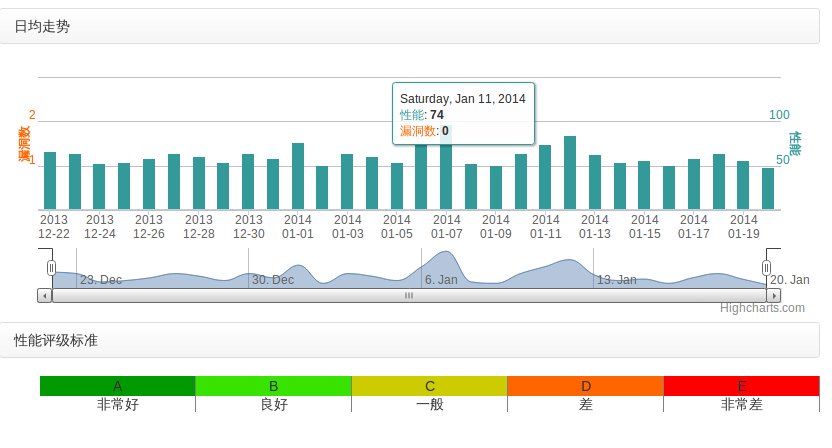Screen dimensions: 832x448
Task: Click the 2013 12-24 axis label
Action: (100, 227)
